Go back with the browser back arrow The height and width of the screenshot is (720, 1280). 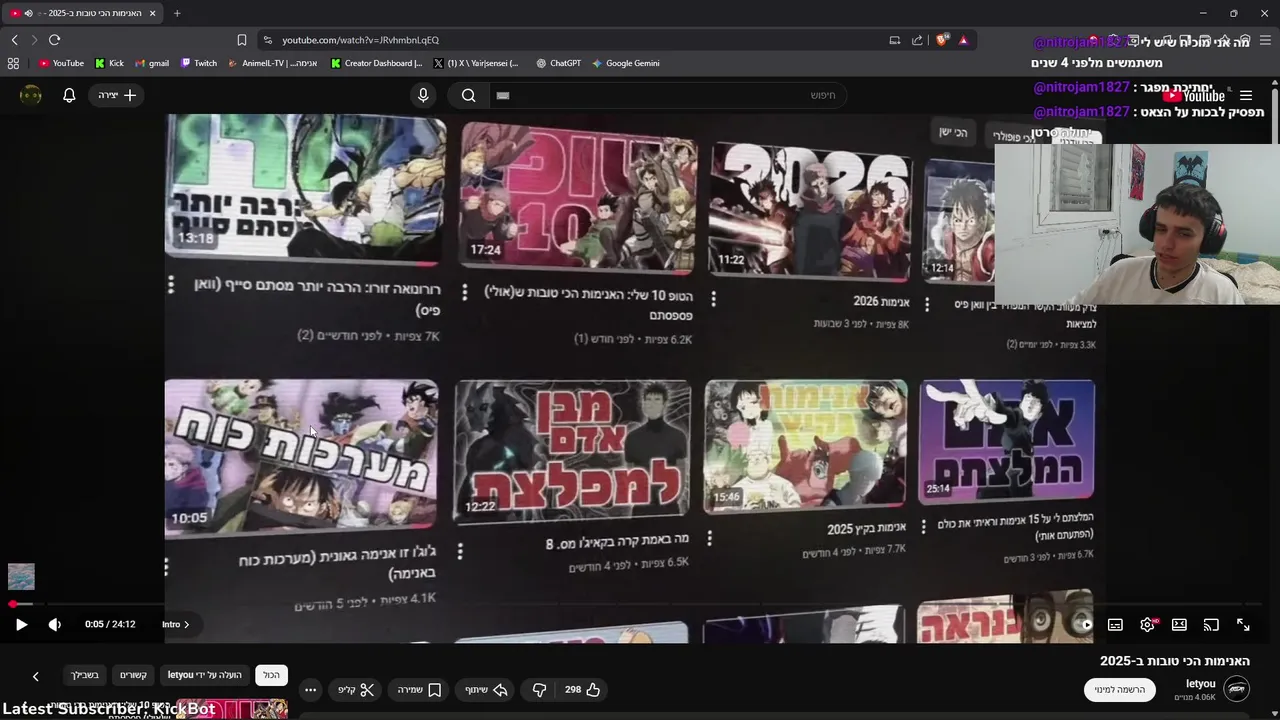[x=14, y=40]
